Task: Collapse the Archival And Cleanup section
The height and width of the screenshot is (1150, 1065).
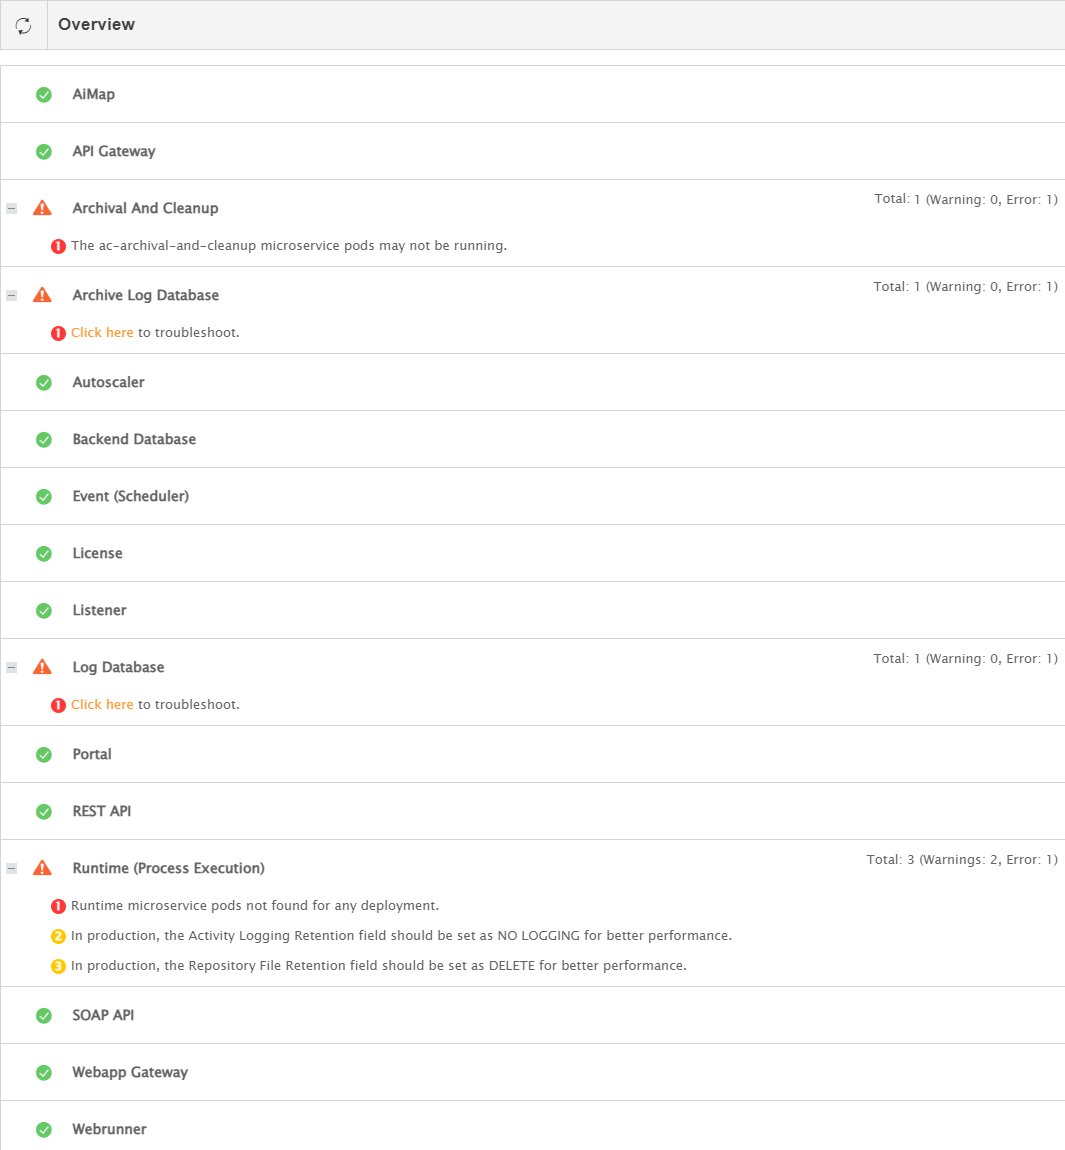Action: click(12, 209)
